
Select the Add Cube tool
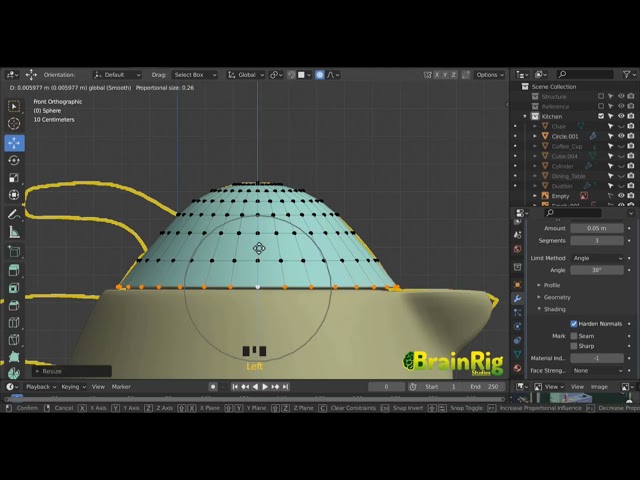click(x=14, y=251)
